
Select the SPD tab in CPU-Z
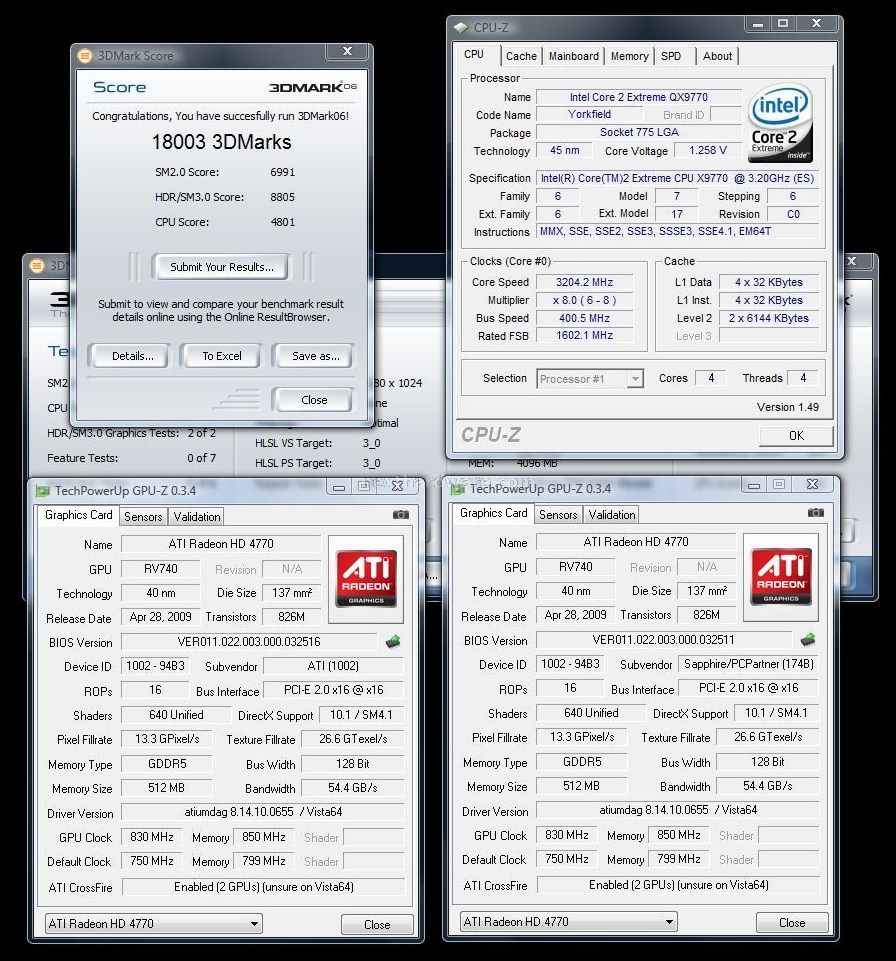pos(671,56)
